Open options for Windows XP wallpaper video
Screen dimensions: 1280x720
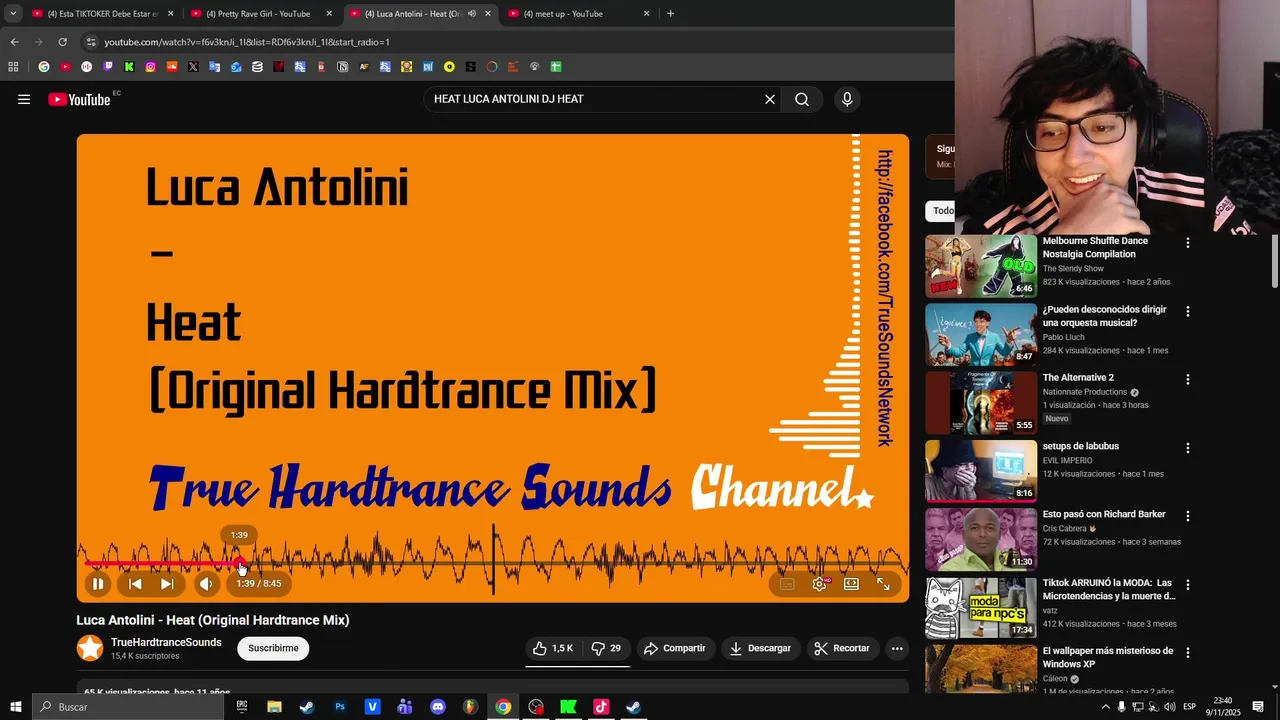[x=1188, y=653]
